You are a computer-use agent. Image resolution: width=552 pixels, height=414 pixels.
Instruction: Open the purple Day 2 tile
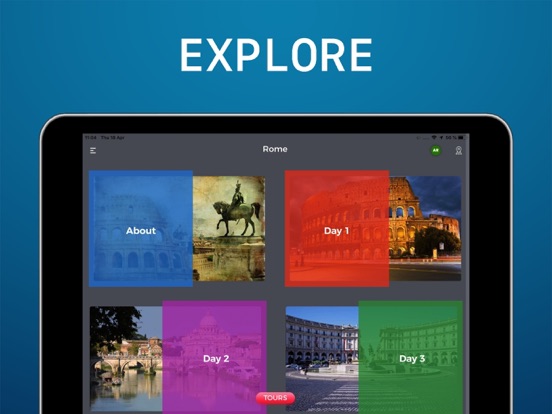(214, 357)
